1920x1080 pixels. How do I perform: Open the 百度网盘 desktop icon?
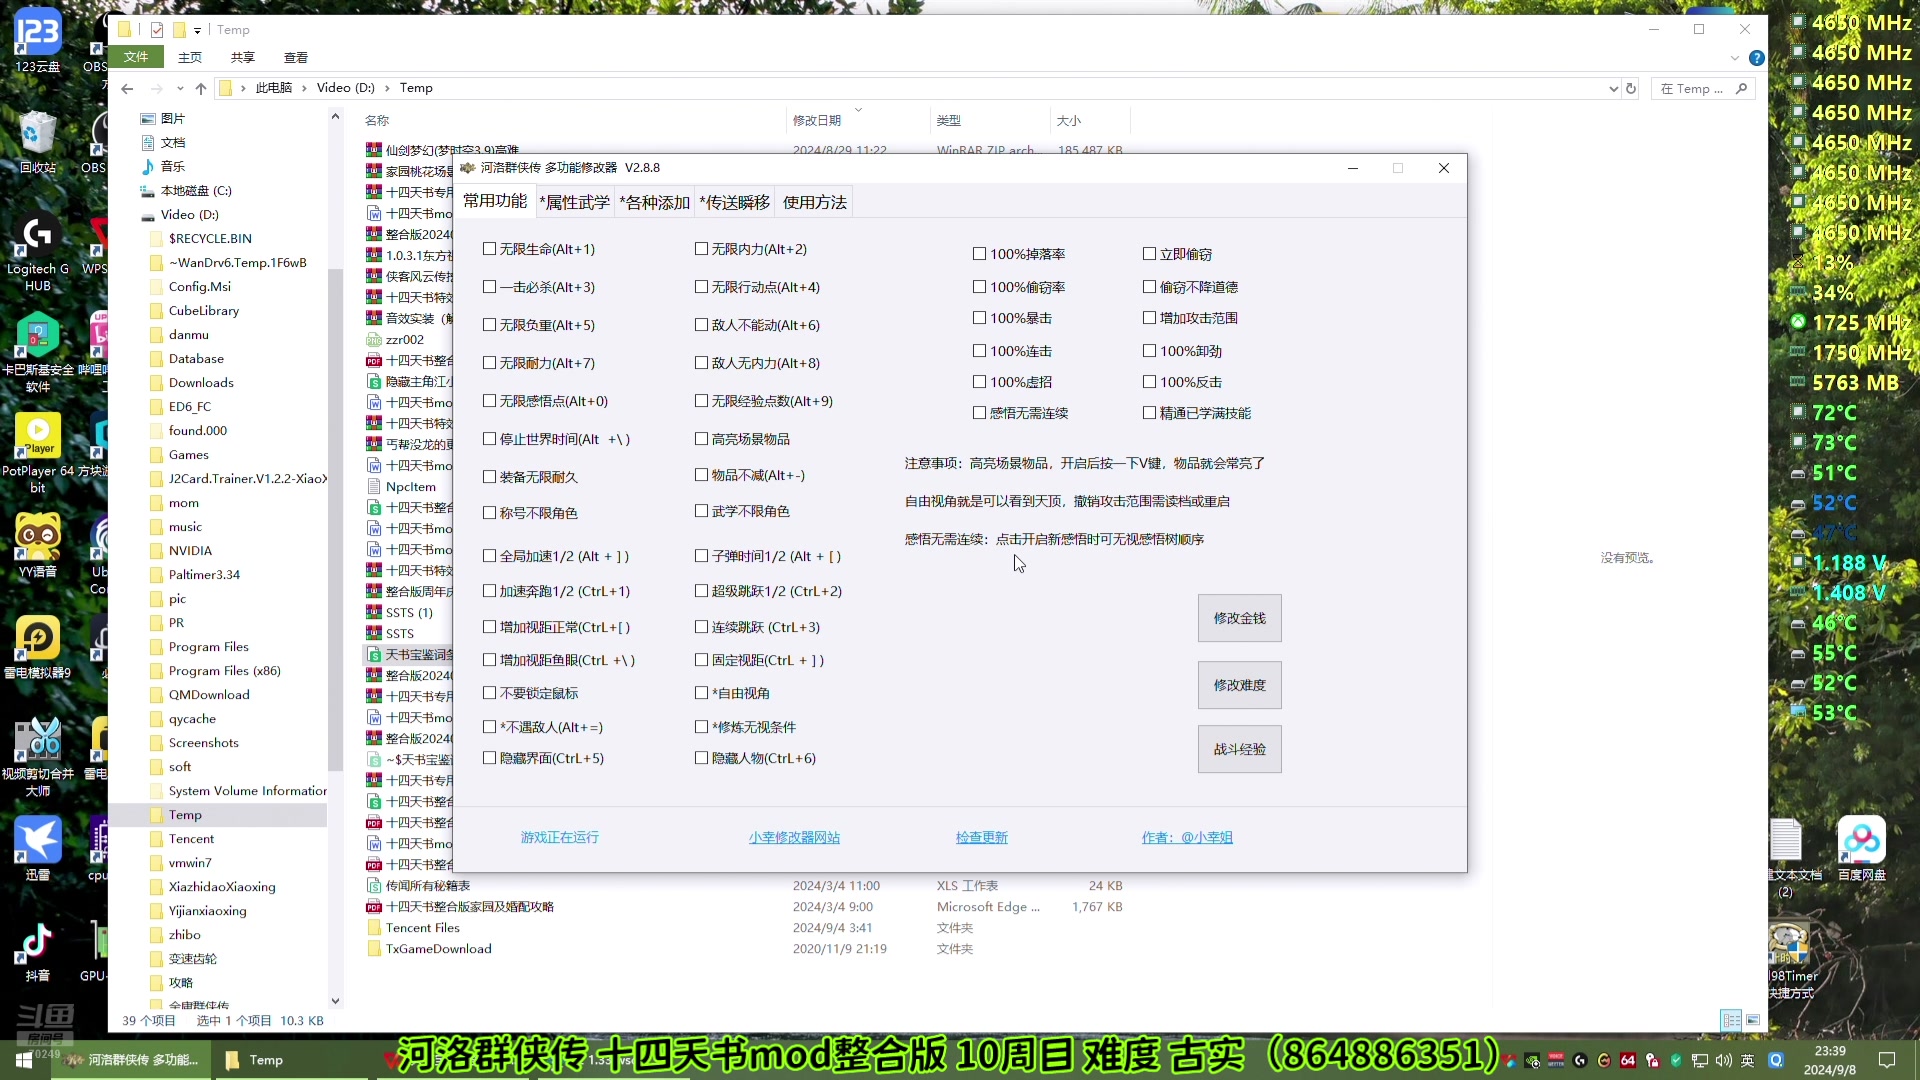click(x=1861, y=849)
